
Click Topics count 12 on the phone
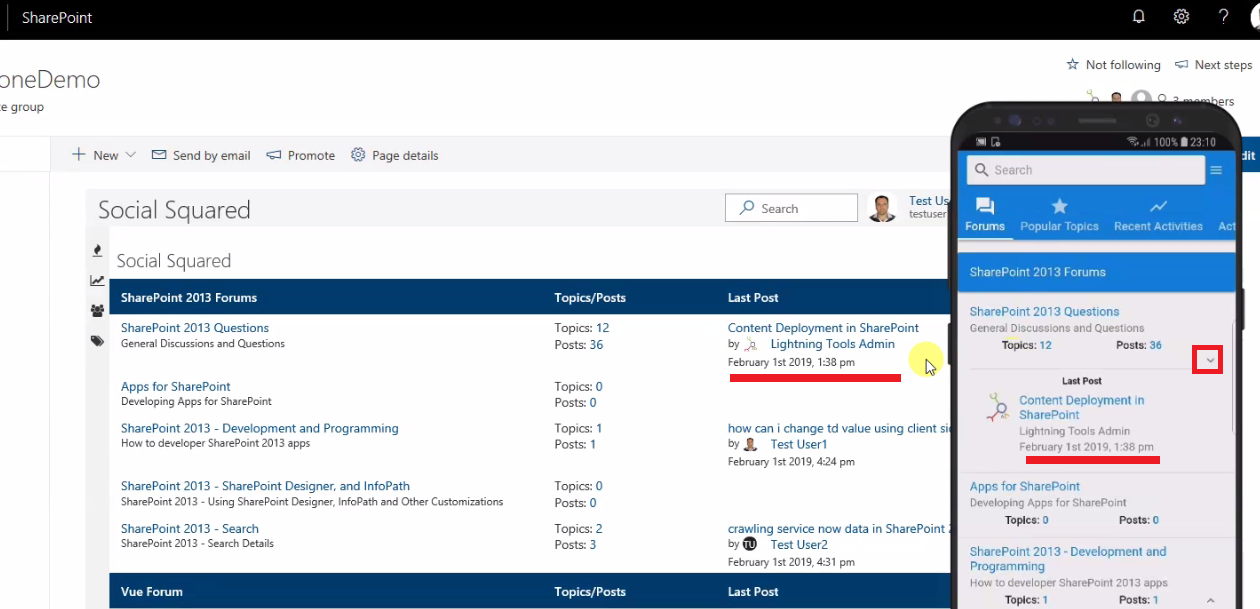(x=1045, y=345)
